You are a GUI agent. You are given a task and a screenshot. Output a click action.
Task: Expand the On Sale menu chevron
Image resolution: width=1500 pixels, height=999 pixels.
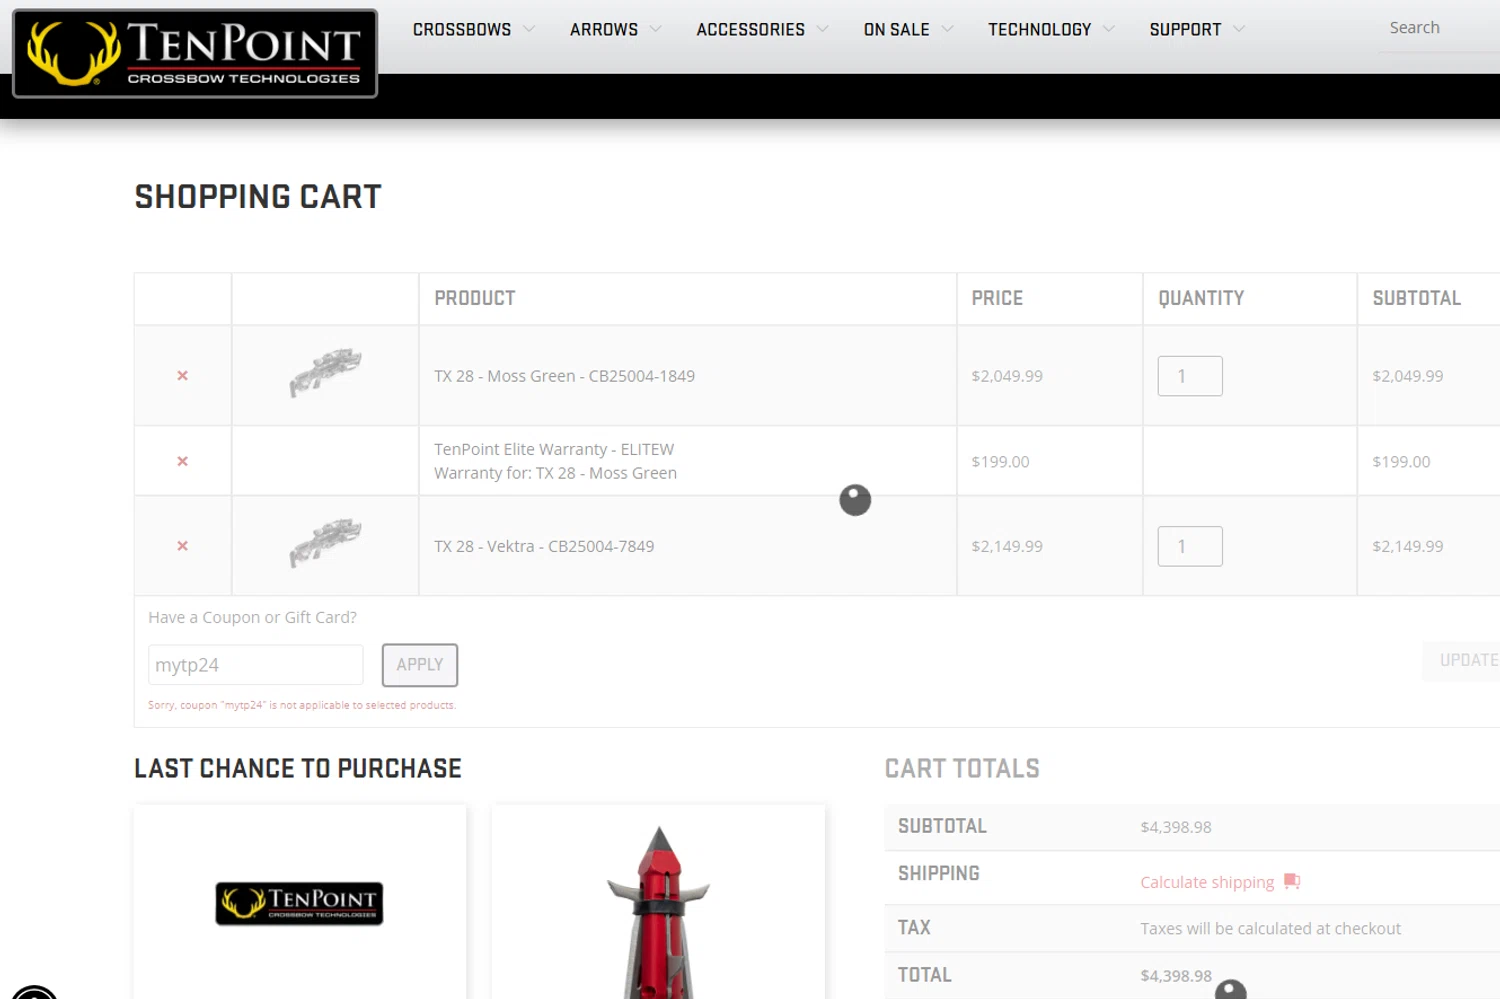[x=948, y=29]
